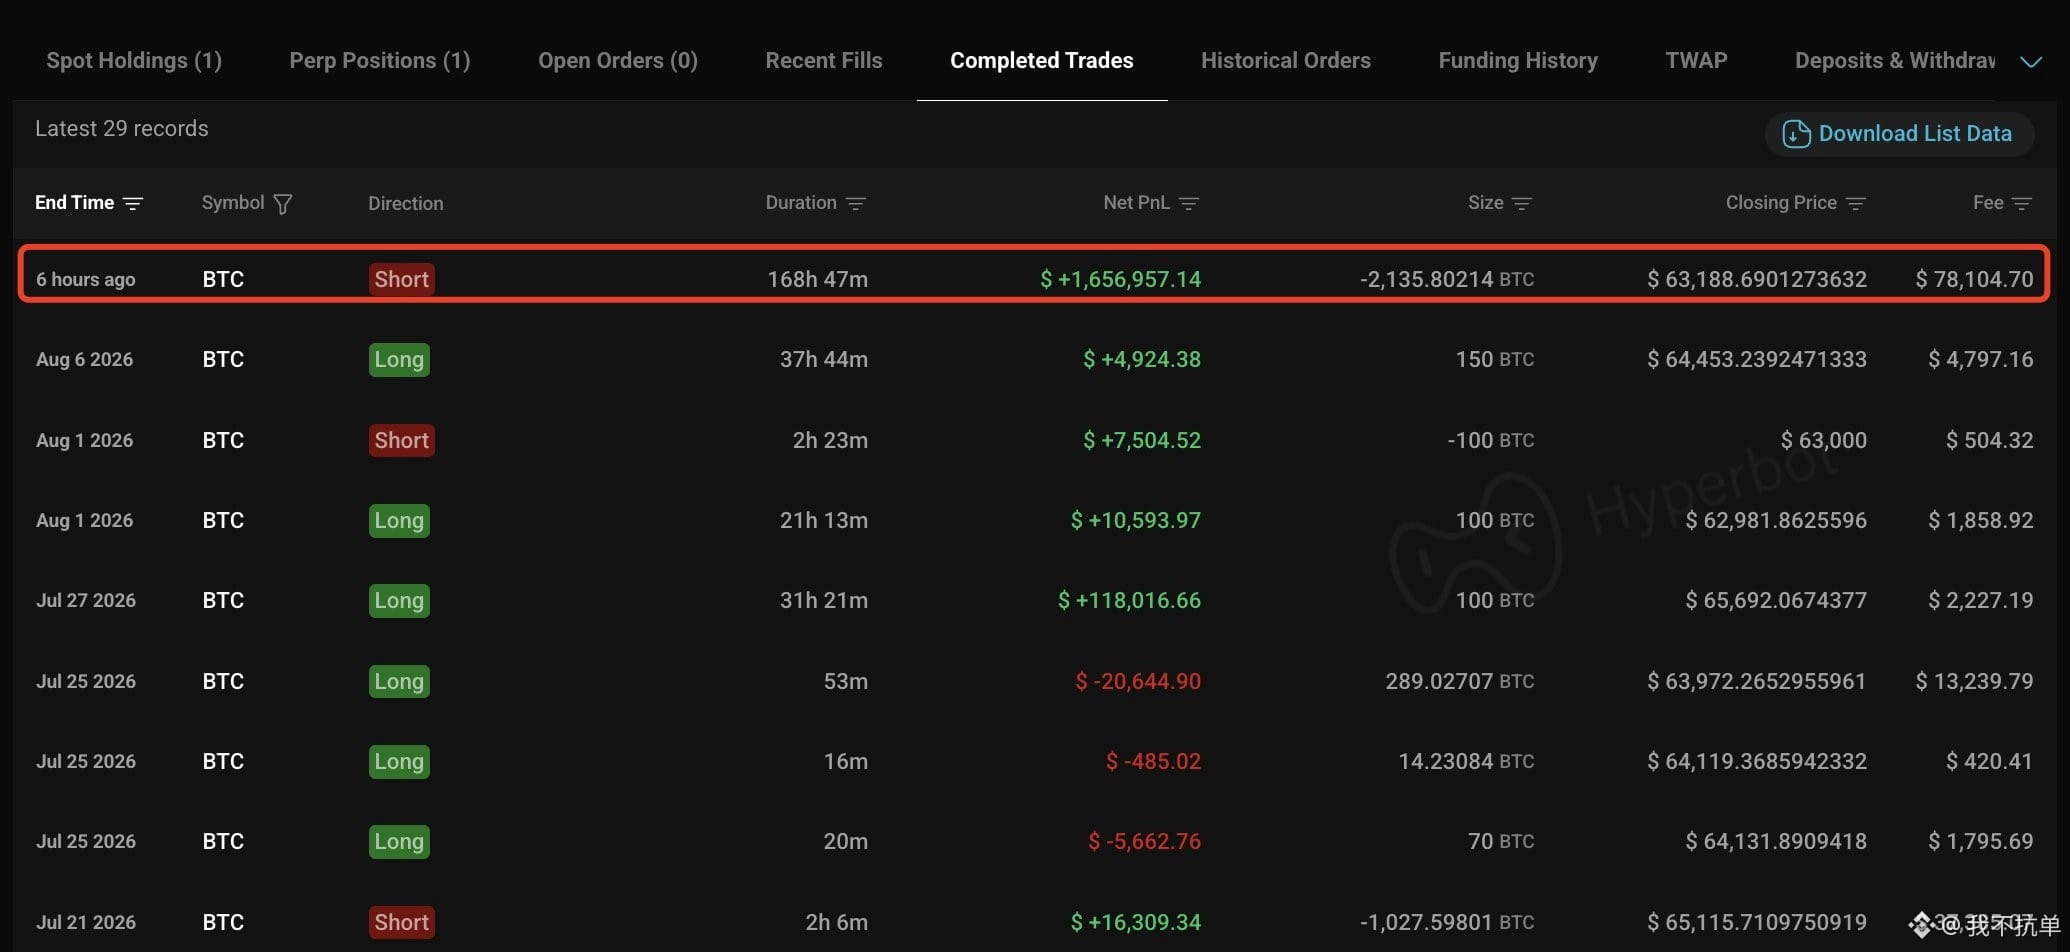Open the Spot Holdings (1) tab

point(134,61)
